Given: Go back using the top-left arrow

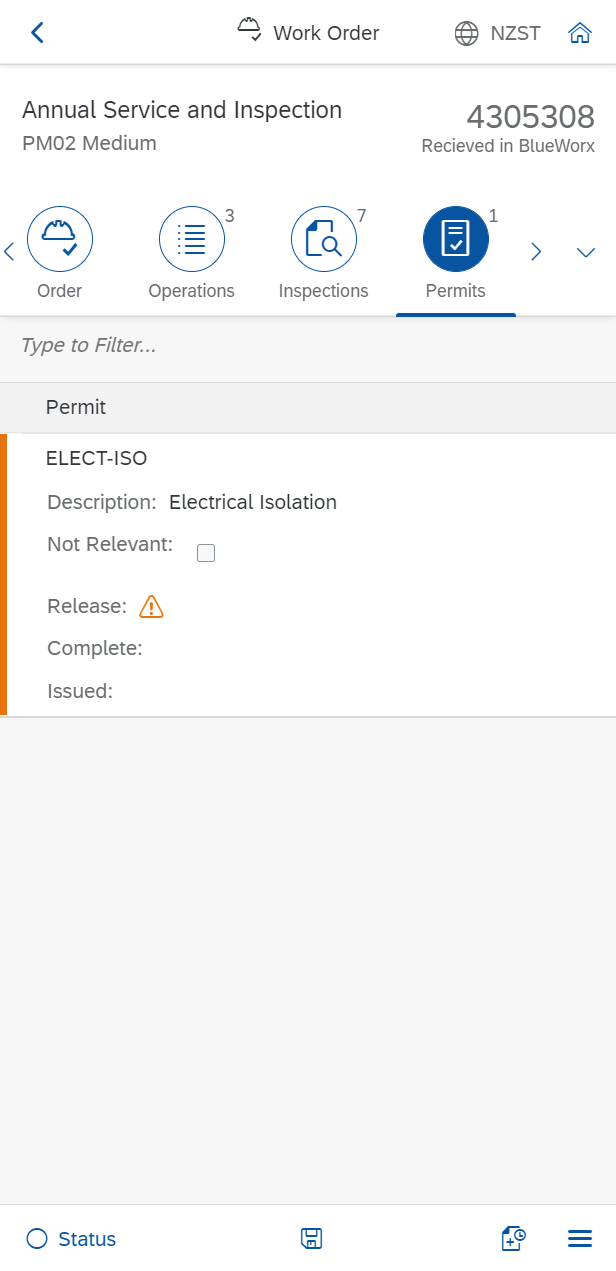Looking at the screenshot, I should point(37,33).
